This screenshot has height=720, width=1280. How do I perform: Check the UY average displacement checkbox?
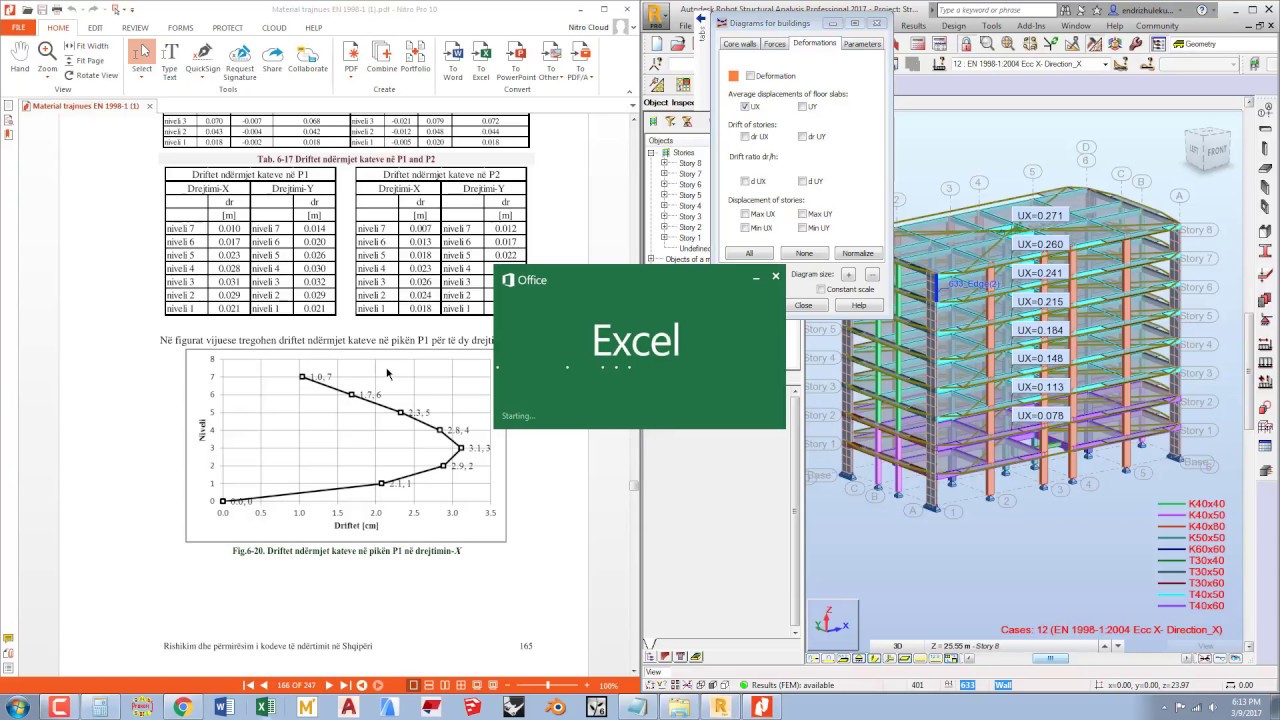(x=802, y=106)
